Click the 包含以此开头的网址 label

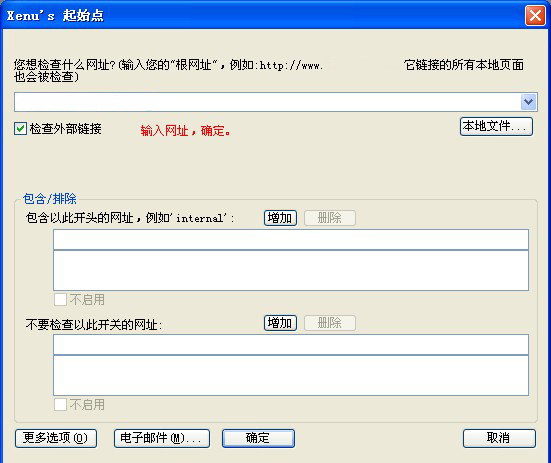(x=130, y=218)
